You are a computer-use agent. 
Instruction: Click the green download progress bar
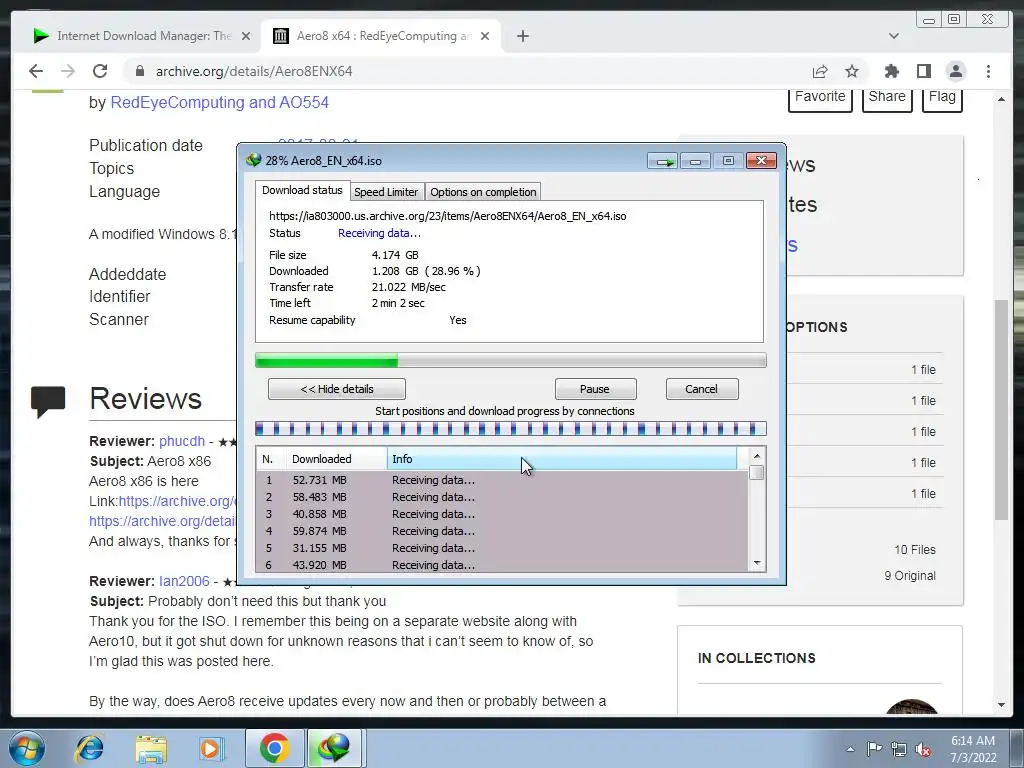pyautogui.click(x=510, y=360)
